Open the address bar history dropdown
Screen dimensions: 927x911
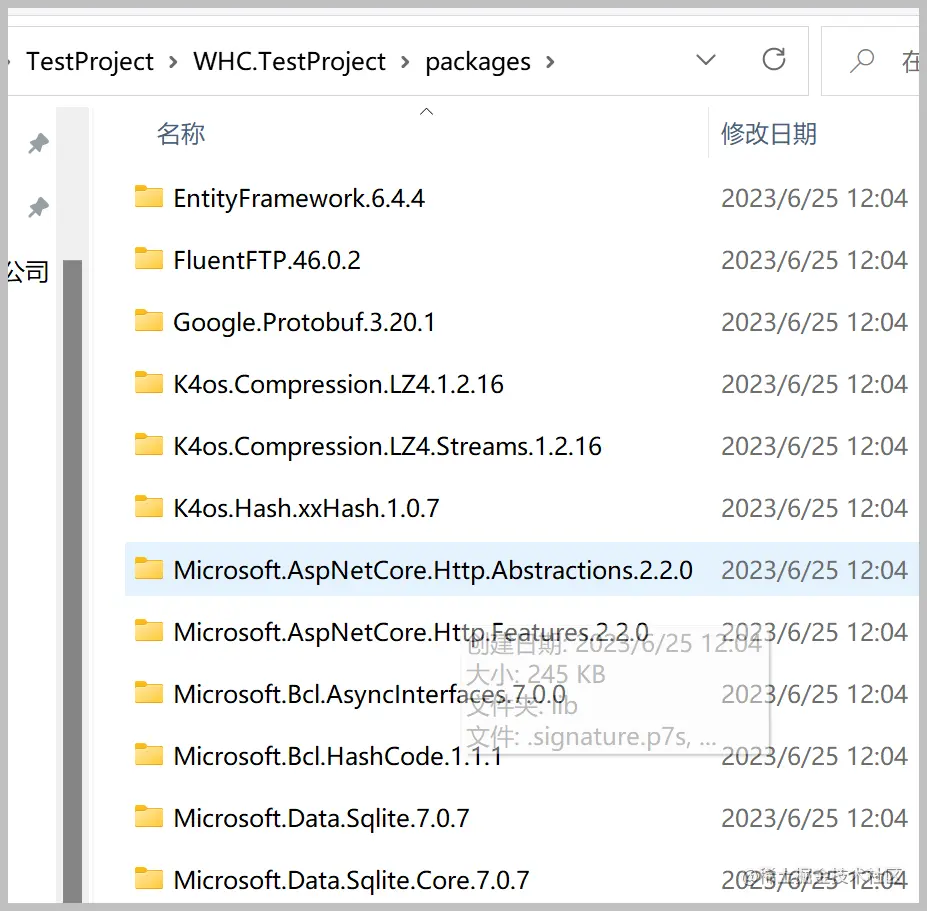tap(706, 60)
